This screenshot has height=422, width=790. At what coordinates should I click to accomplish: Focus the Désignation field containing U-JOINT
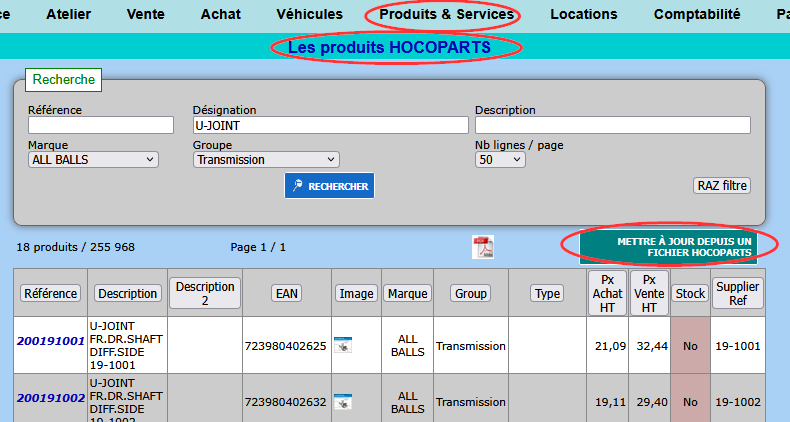coord(331,125)
